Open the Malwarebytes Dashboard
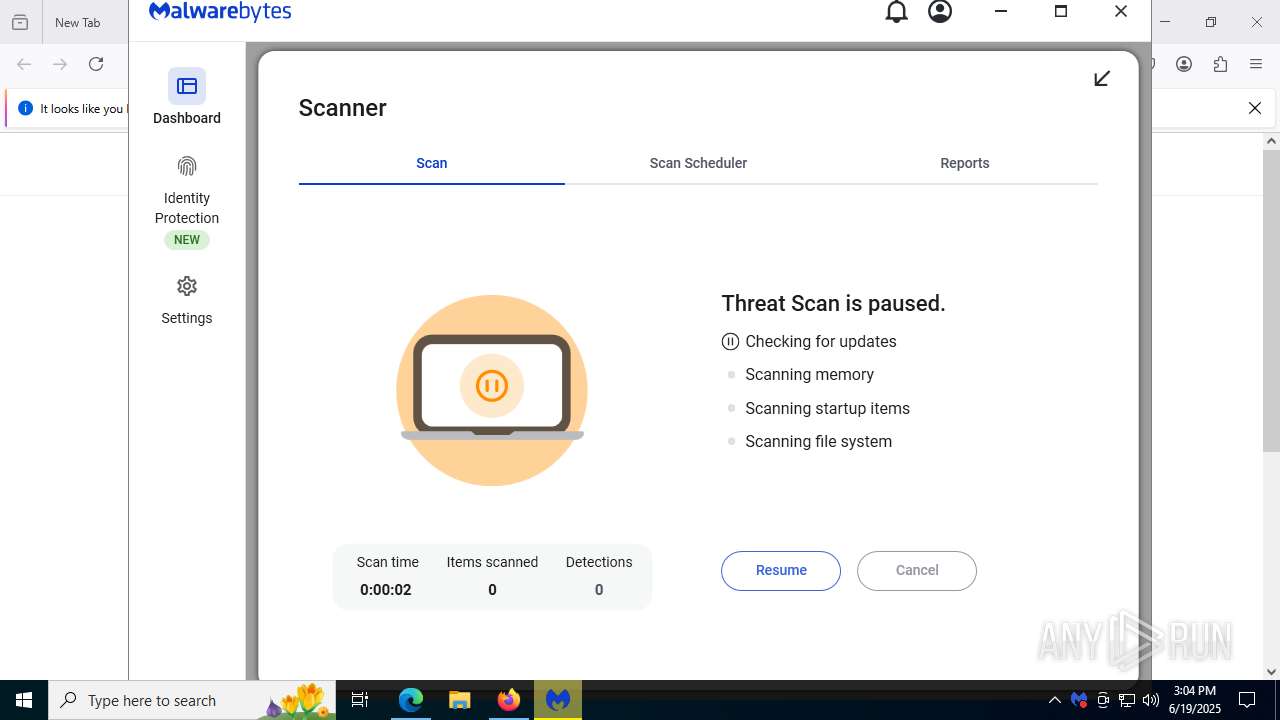Image resolution: width=1280 pixels, height=720 pixels. tap(187, 98)
